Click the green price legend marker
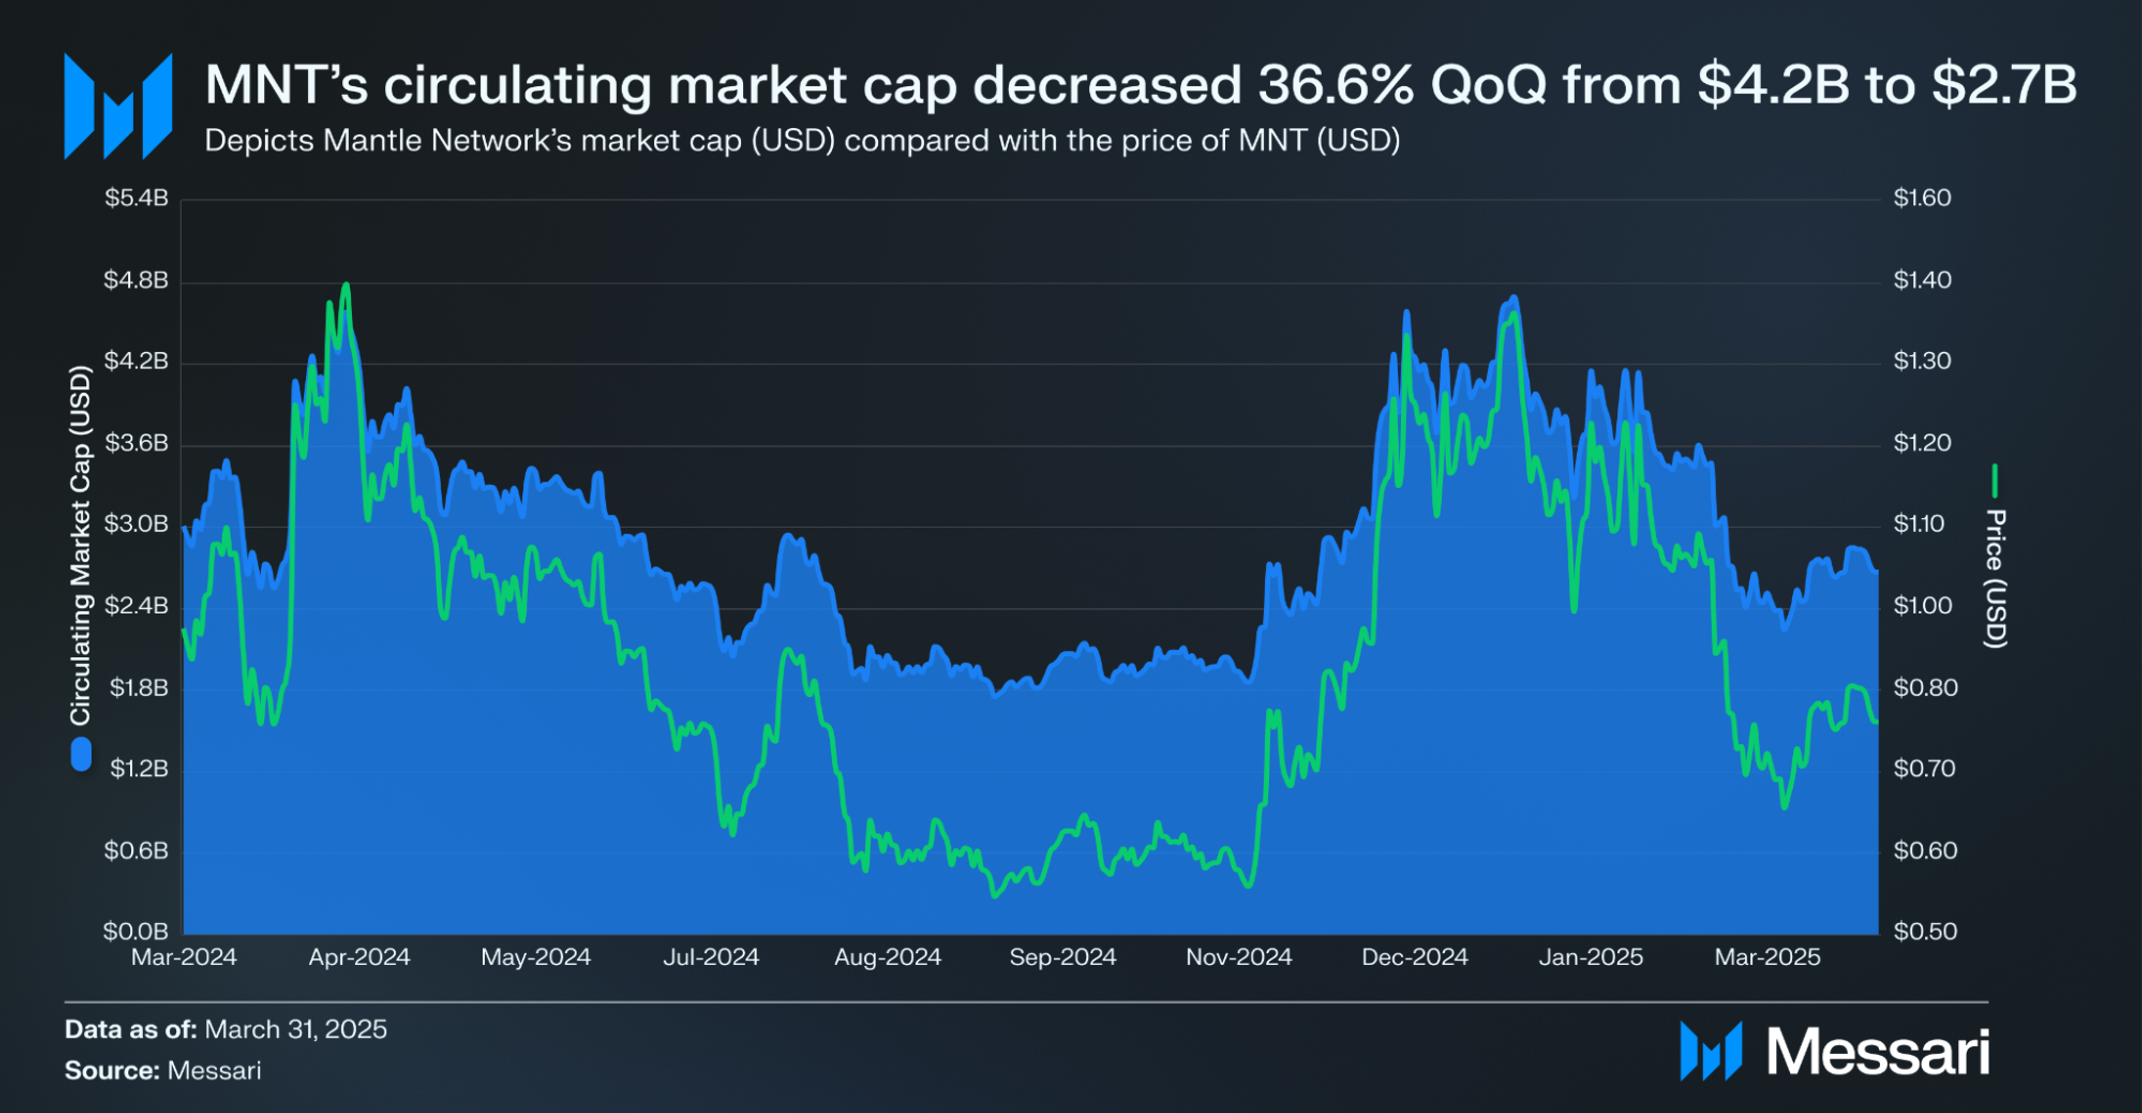Screen dimensions: 2142x1113 click(x=1995, y=481)
